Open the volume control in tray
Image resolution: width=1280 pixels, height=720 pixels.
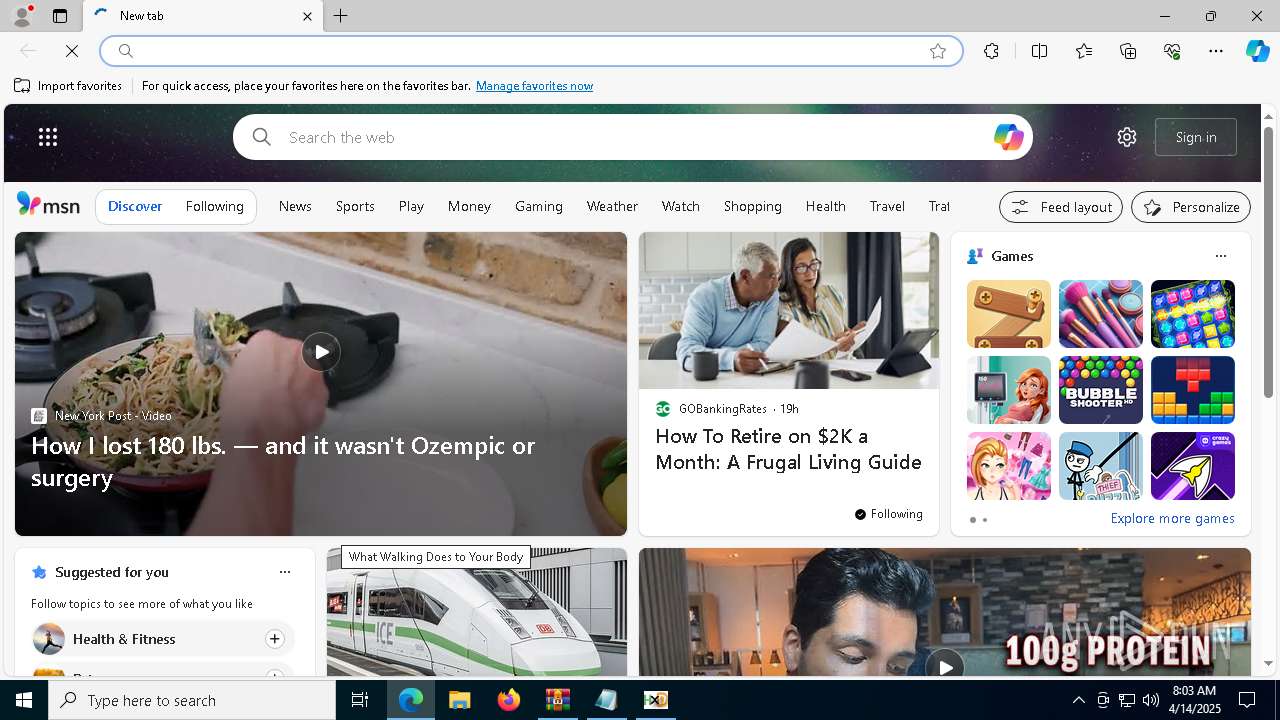[1151, 700]
